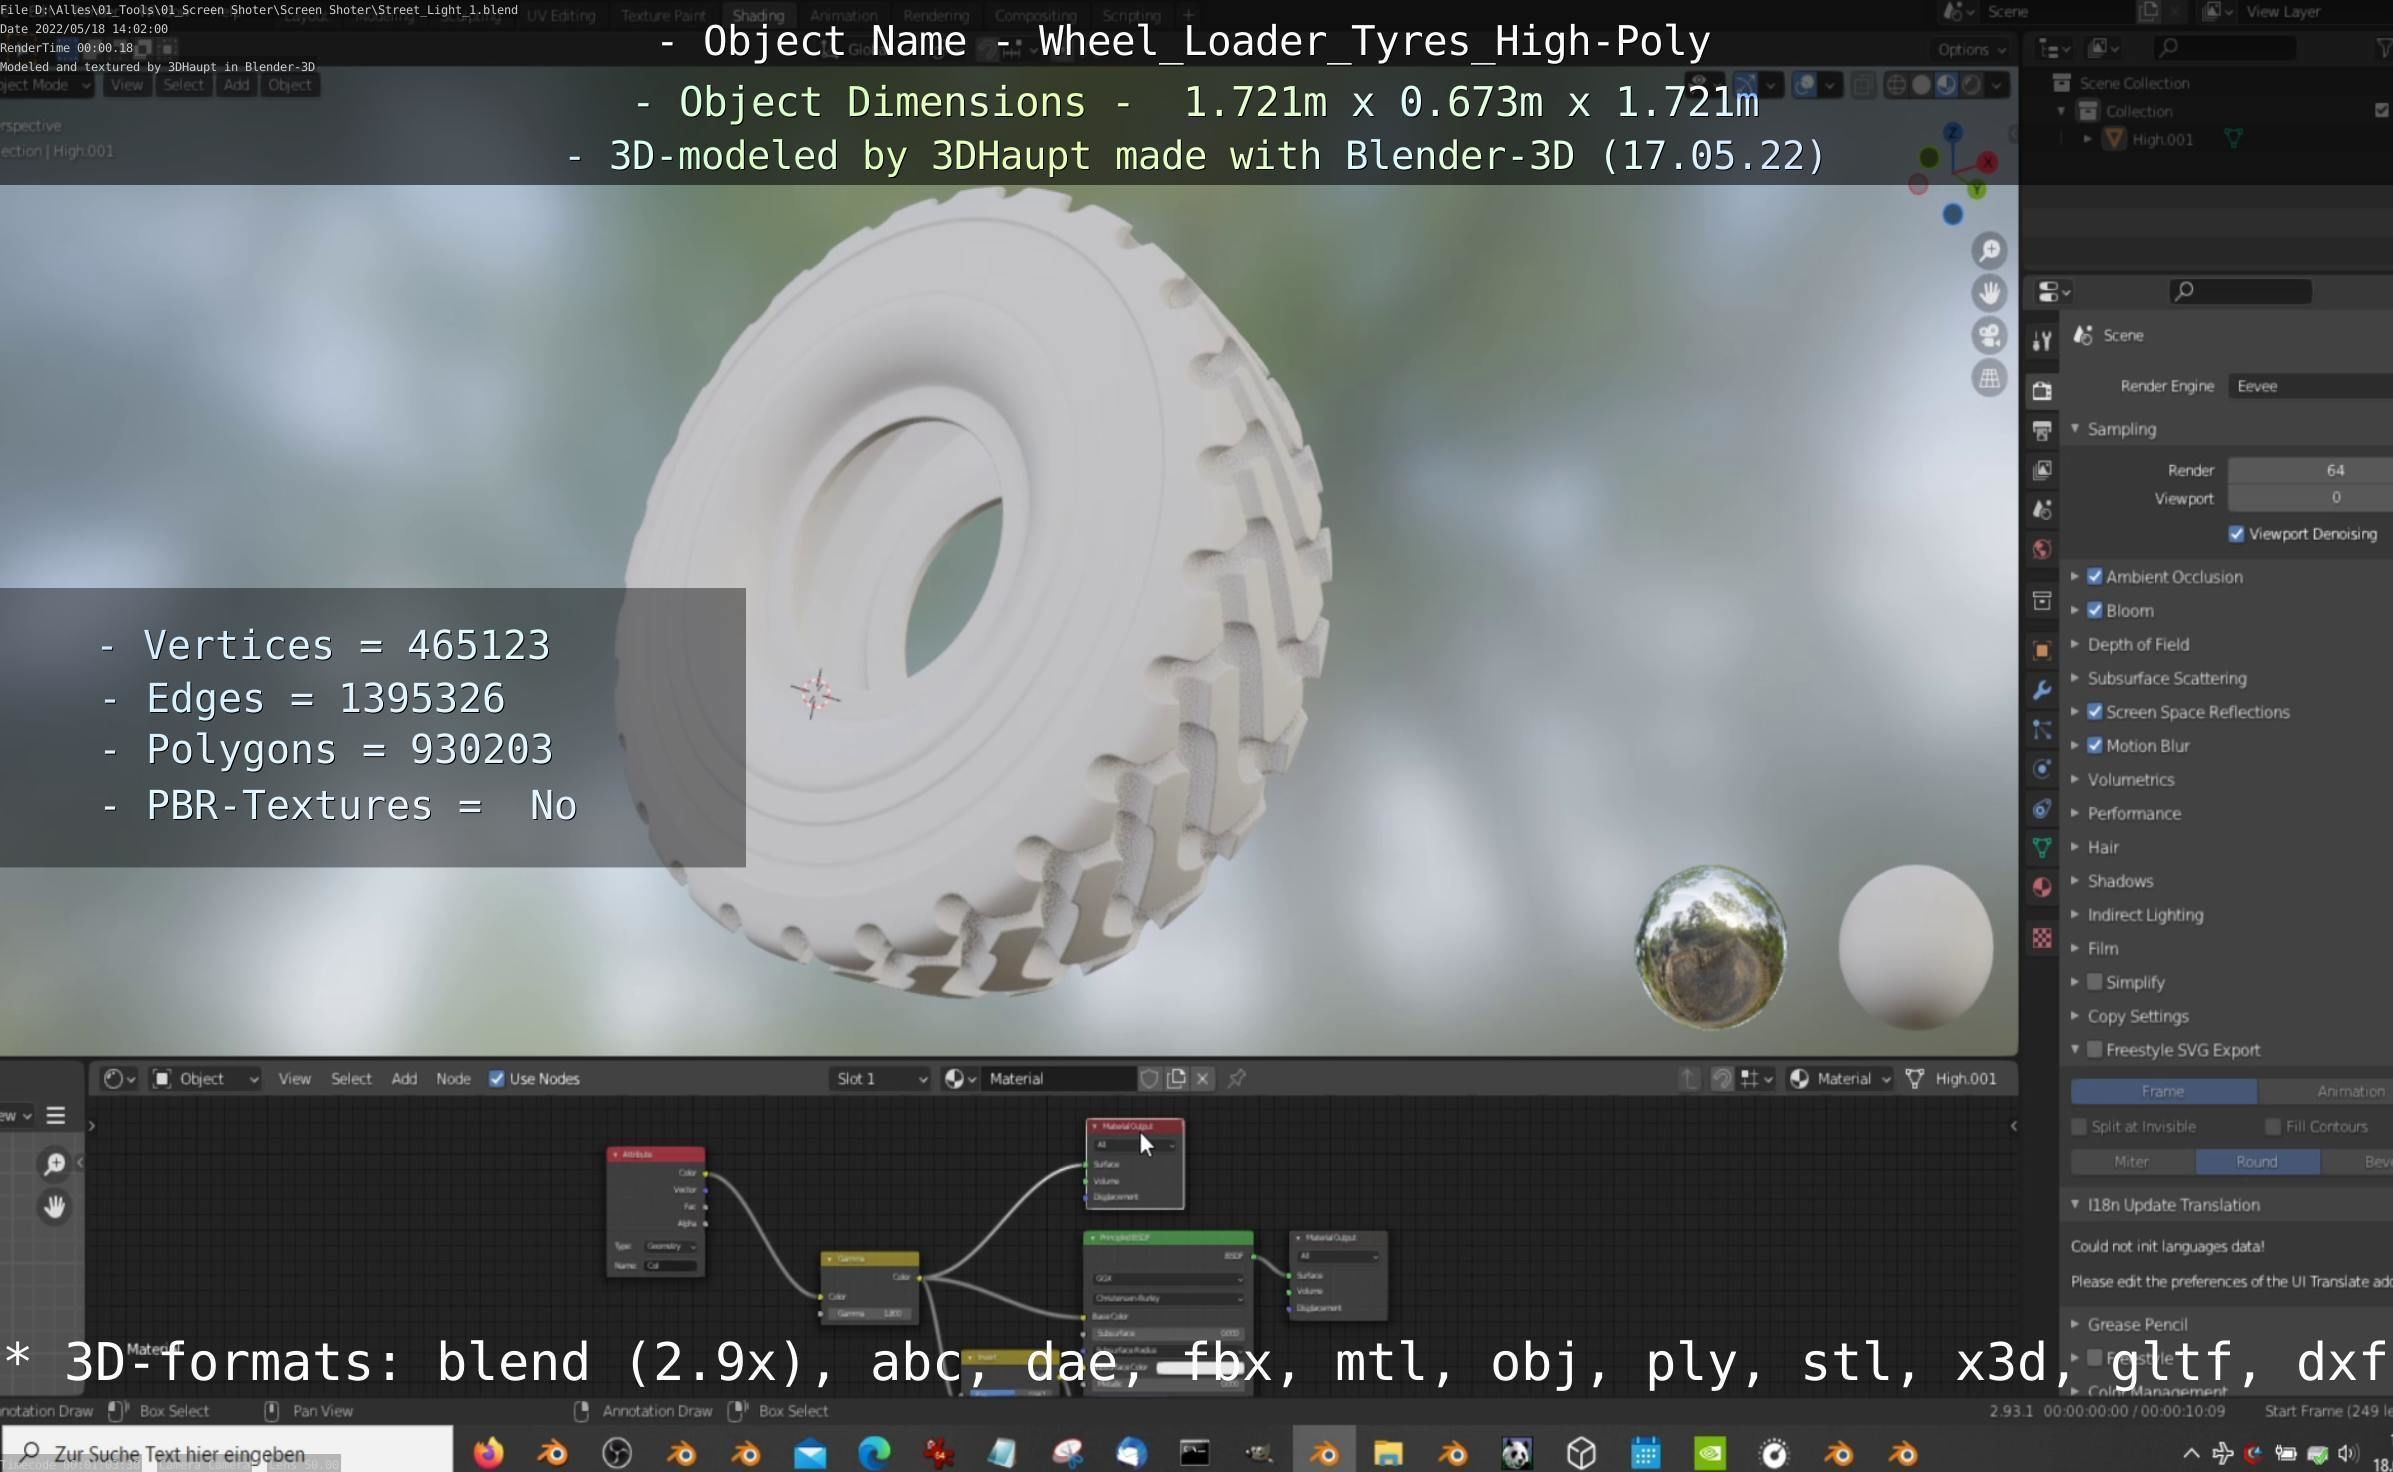Click the Frame button under Freestyle SVG Export
This screenshot has width=2393, height=1472.
[2163, 1091]
